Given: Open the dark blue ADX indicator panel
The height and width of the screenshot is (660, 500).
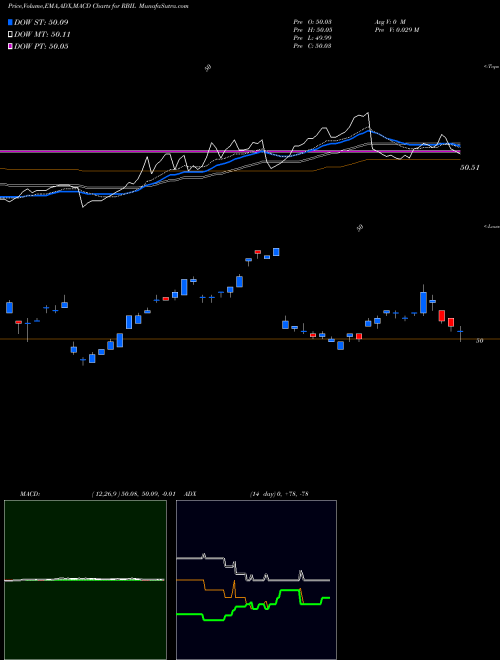Looking at the screenshot, I should tap(256, 580).
